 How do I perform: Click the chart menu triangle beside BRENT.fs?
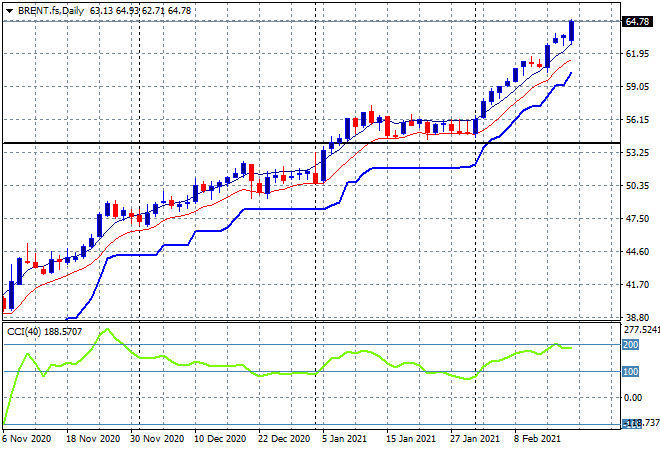pyautogui.click(x=9, y=11)
